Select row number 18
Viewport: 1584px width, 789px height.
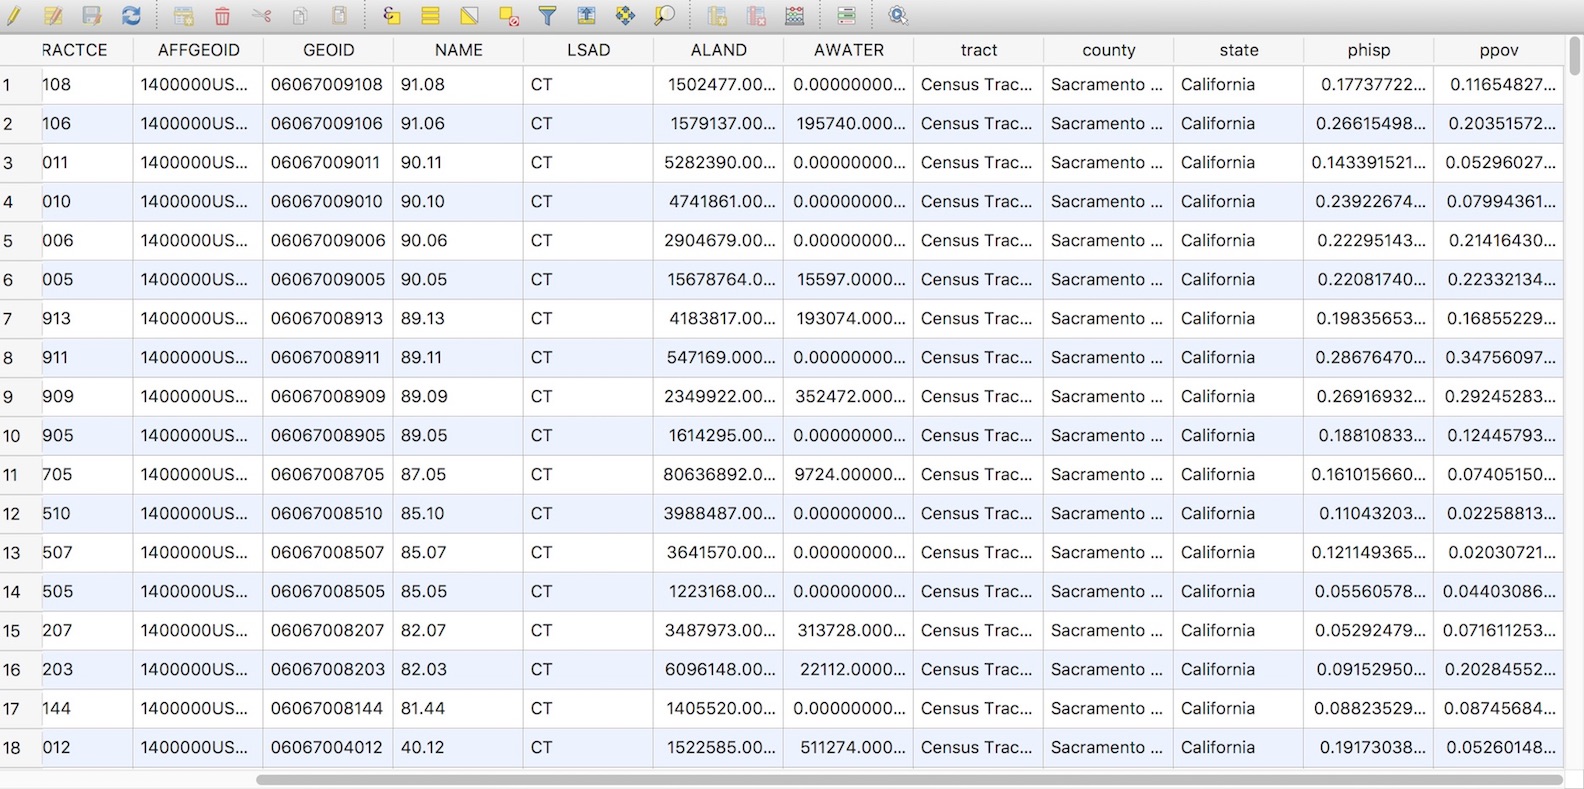(20, 748)
